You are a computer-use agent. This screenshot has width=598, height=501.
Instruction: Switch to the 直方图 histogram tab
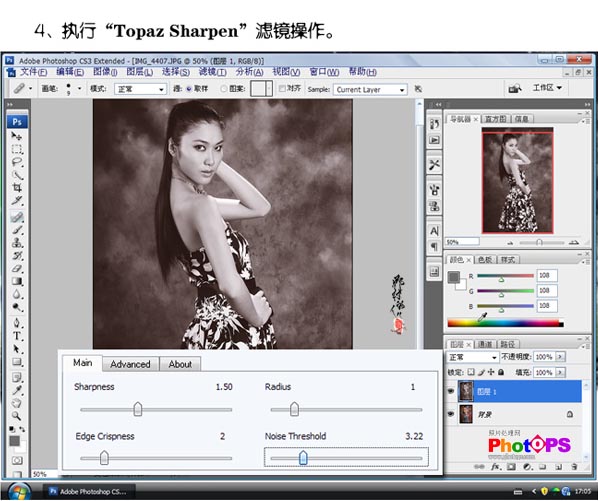[495, 119]
